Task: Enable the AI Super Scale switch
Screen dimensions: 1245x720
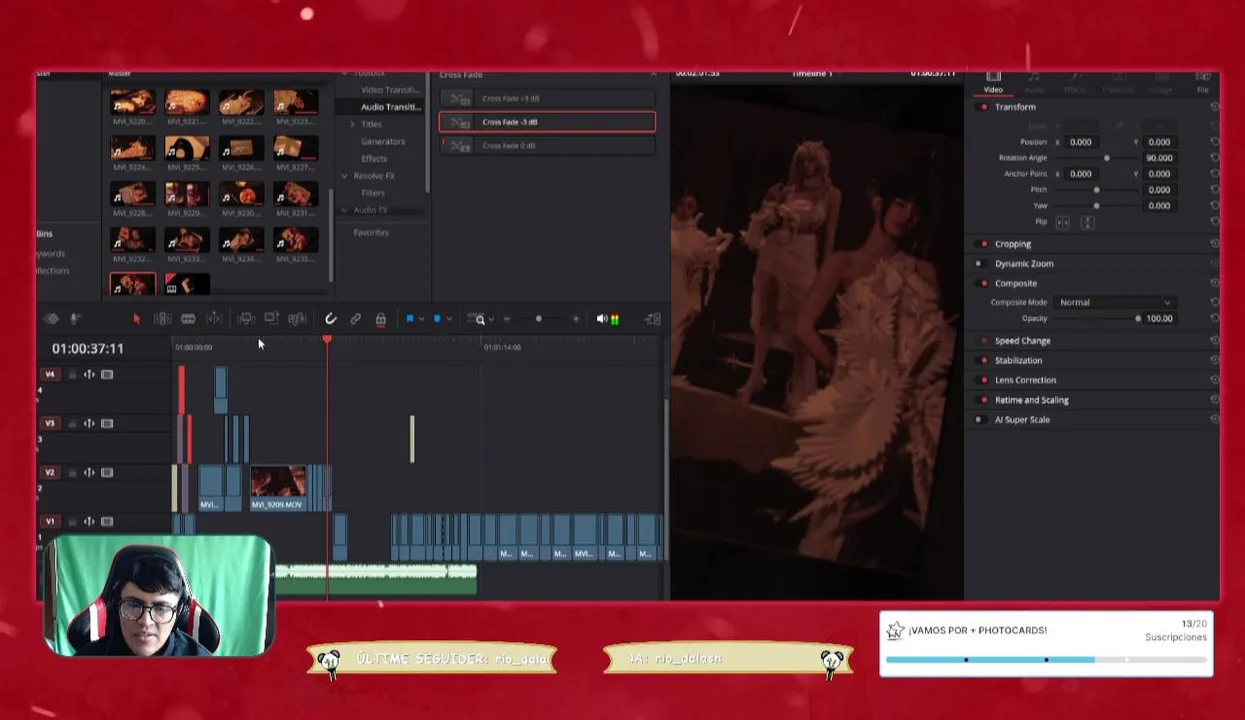Action: tap(979, 420)
